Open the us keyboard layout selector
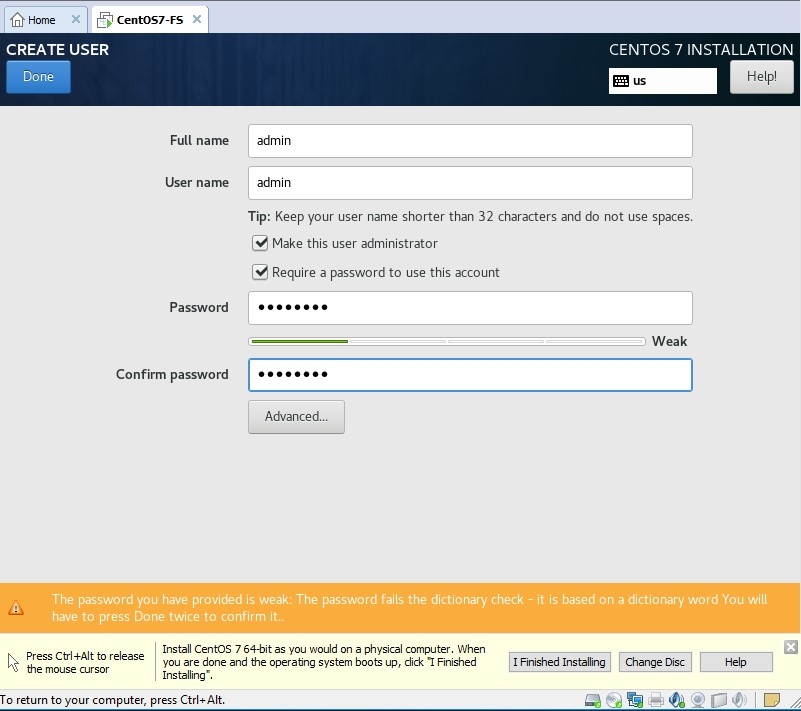The height and width of the screenshot is (711, 801). [x=662, y=81]
